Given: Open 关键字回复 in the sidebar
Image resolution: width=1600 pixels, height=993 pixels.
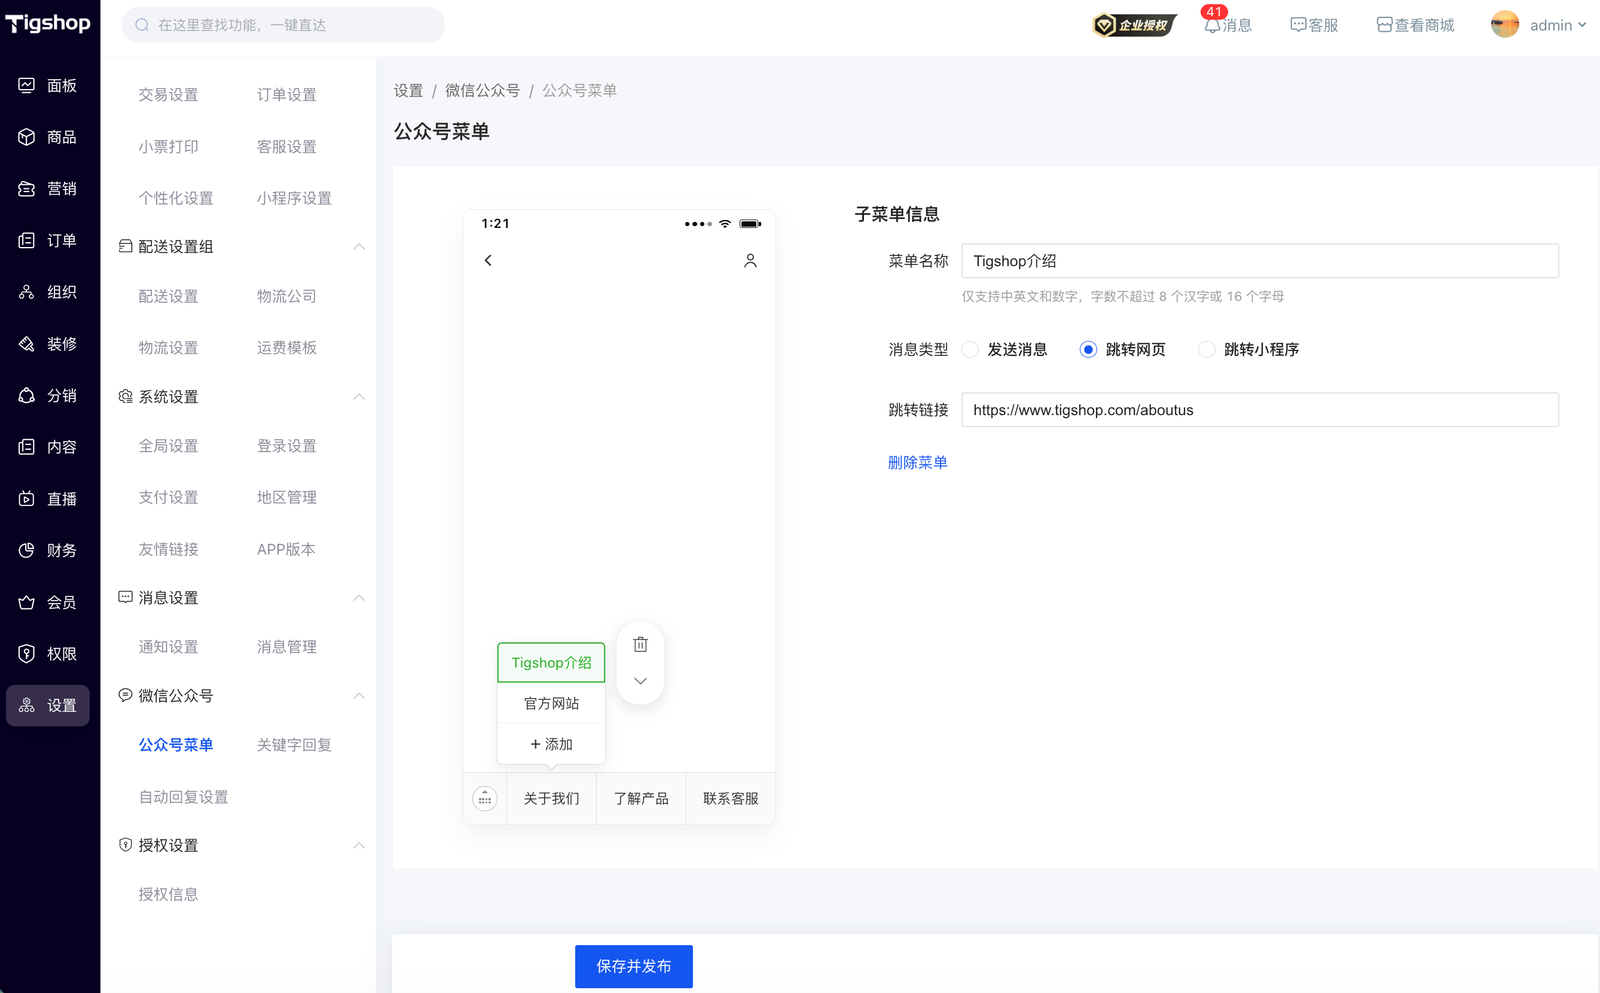Looking at the screenshot, I should tap(294, 745).
